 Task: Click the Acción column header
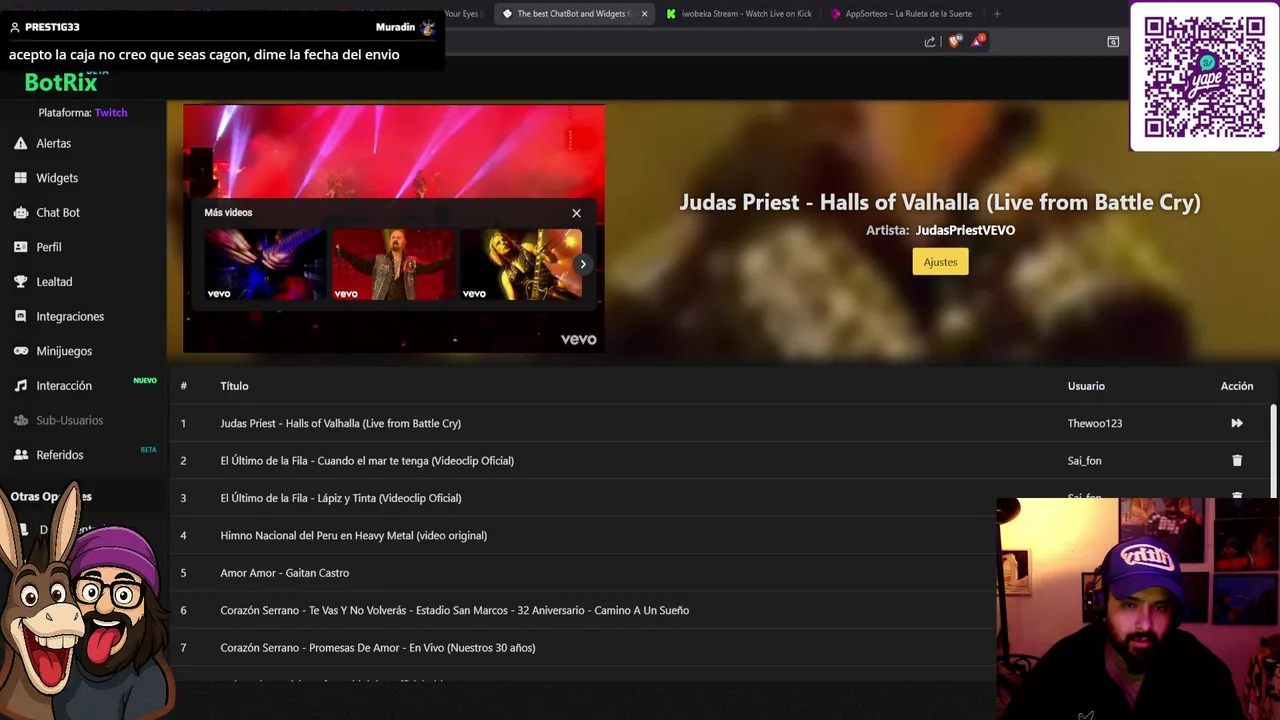point(1237,386)
